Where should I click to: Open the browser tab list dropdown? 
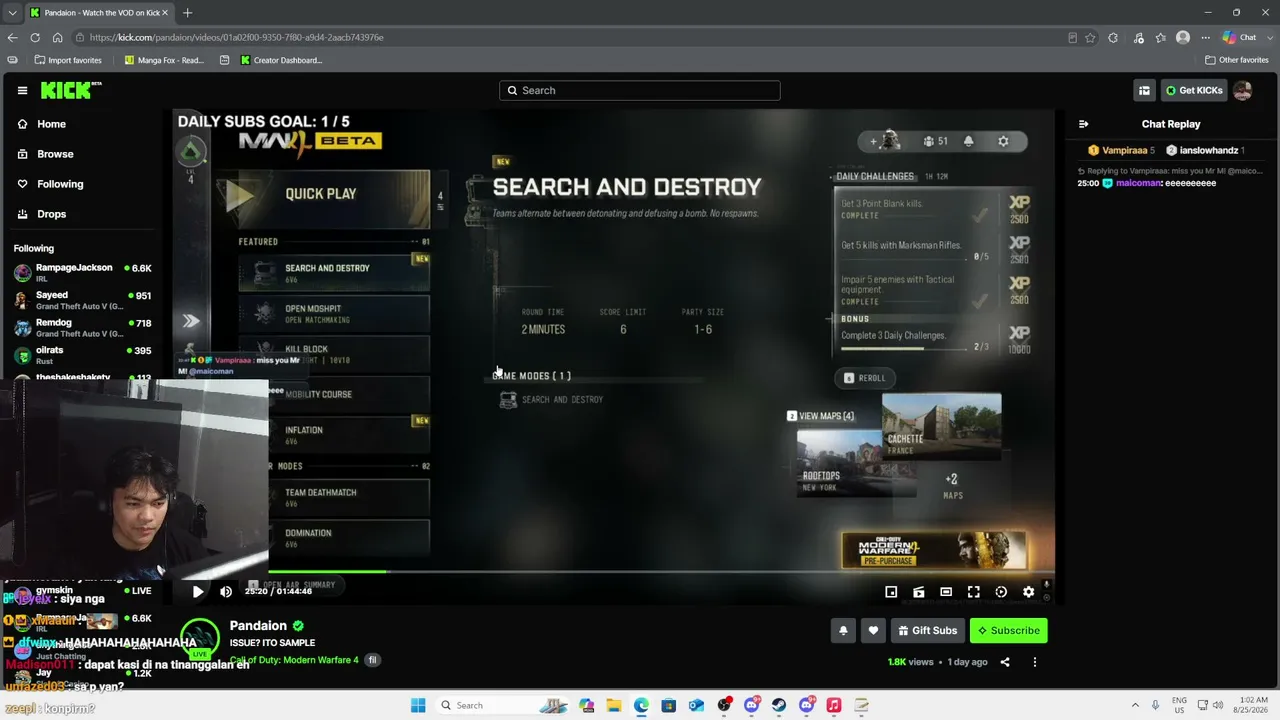pos(12,12)
